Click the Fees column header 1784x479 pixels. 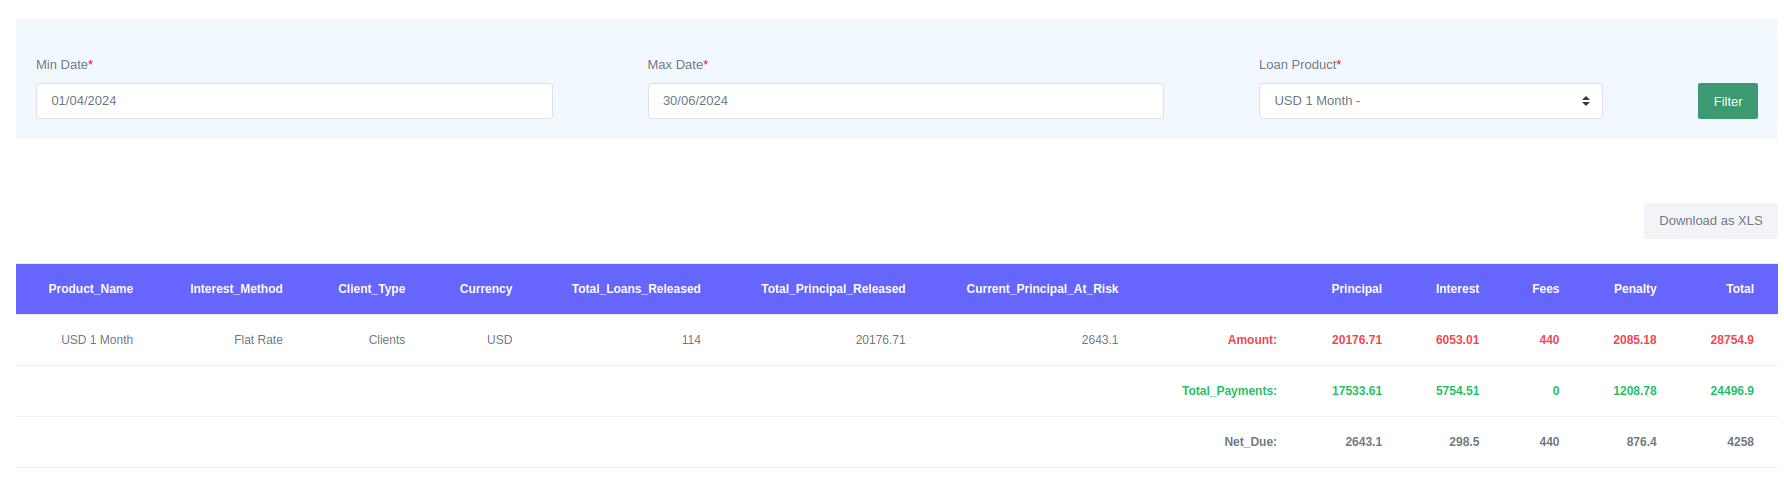[x=1545, y=289]
